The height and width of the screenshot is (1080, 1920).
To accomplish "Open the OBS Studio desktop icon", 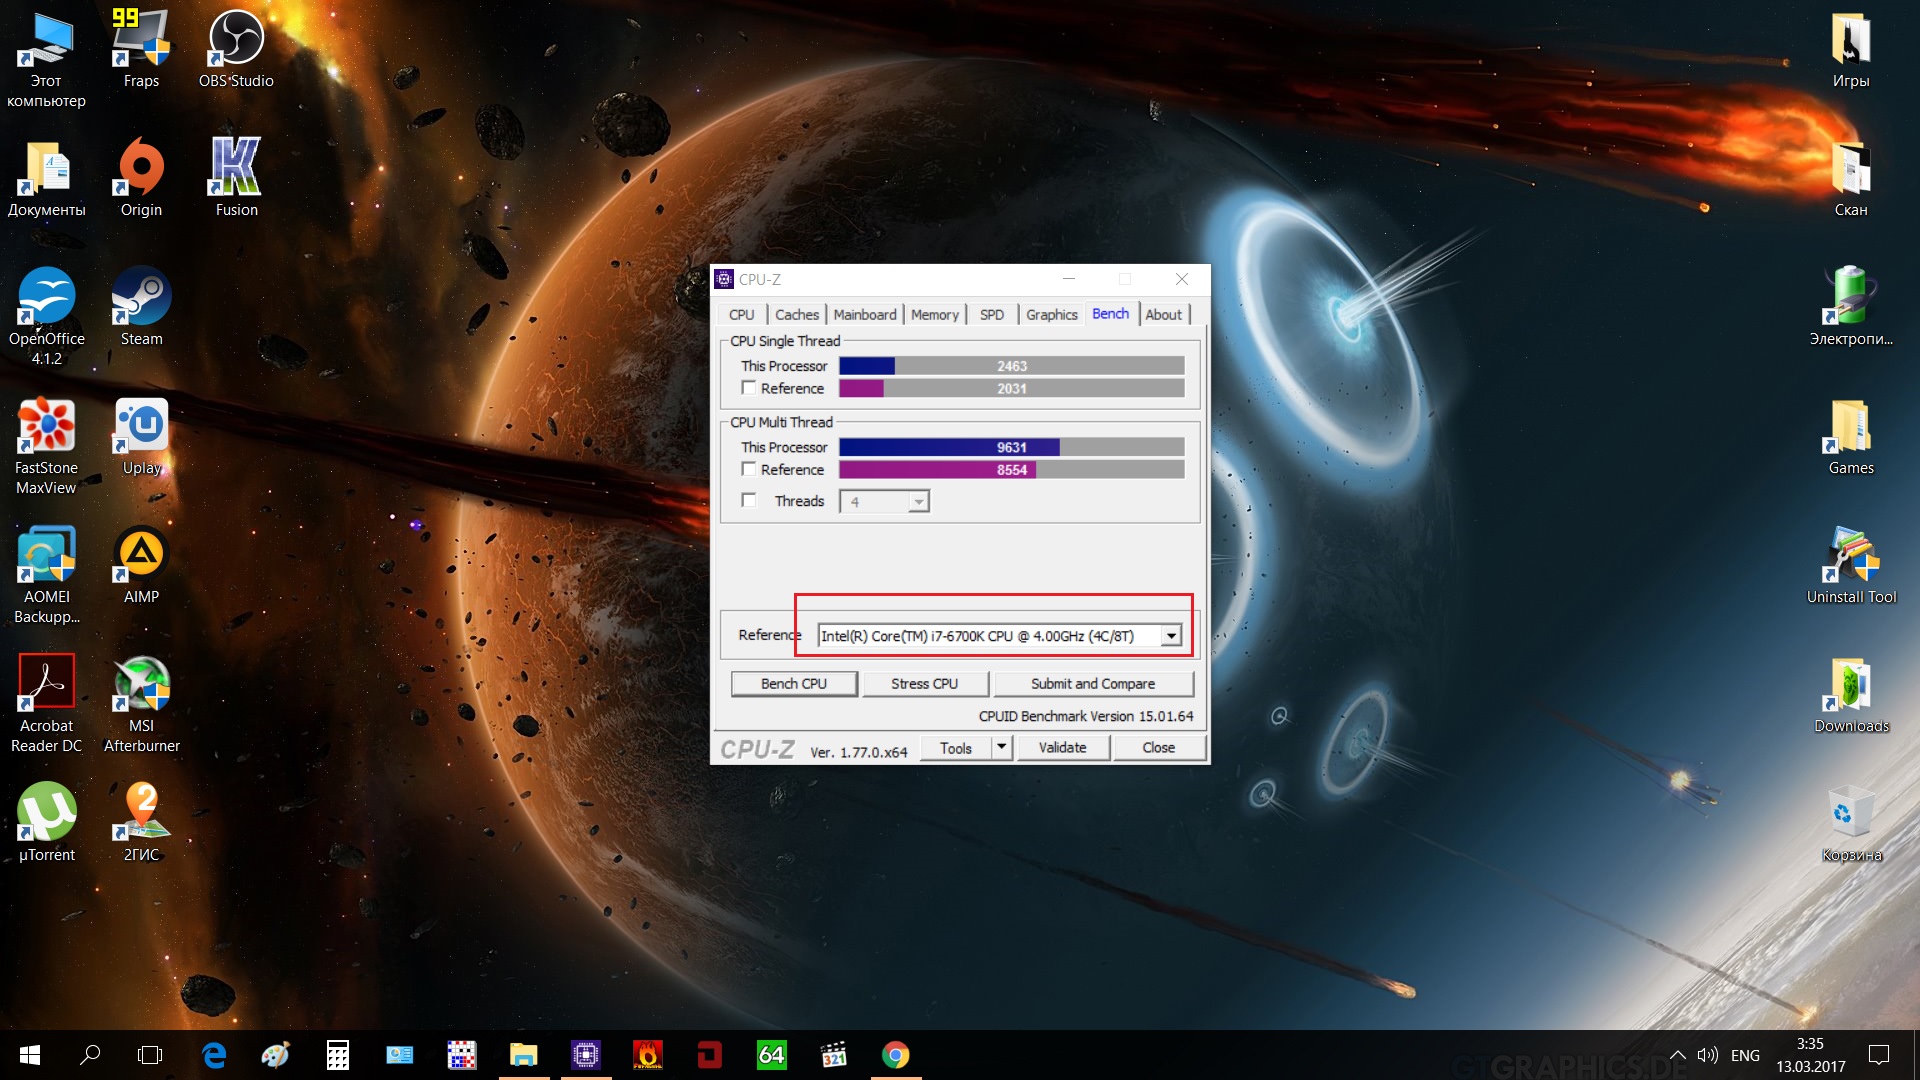I will tap(236, 50).
